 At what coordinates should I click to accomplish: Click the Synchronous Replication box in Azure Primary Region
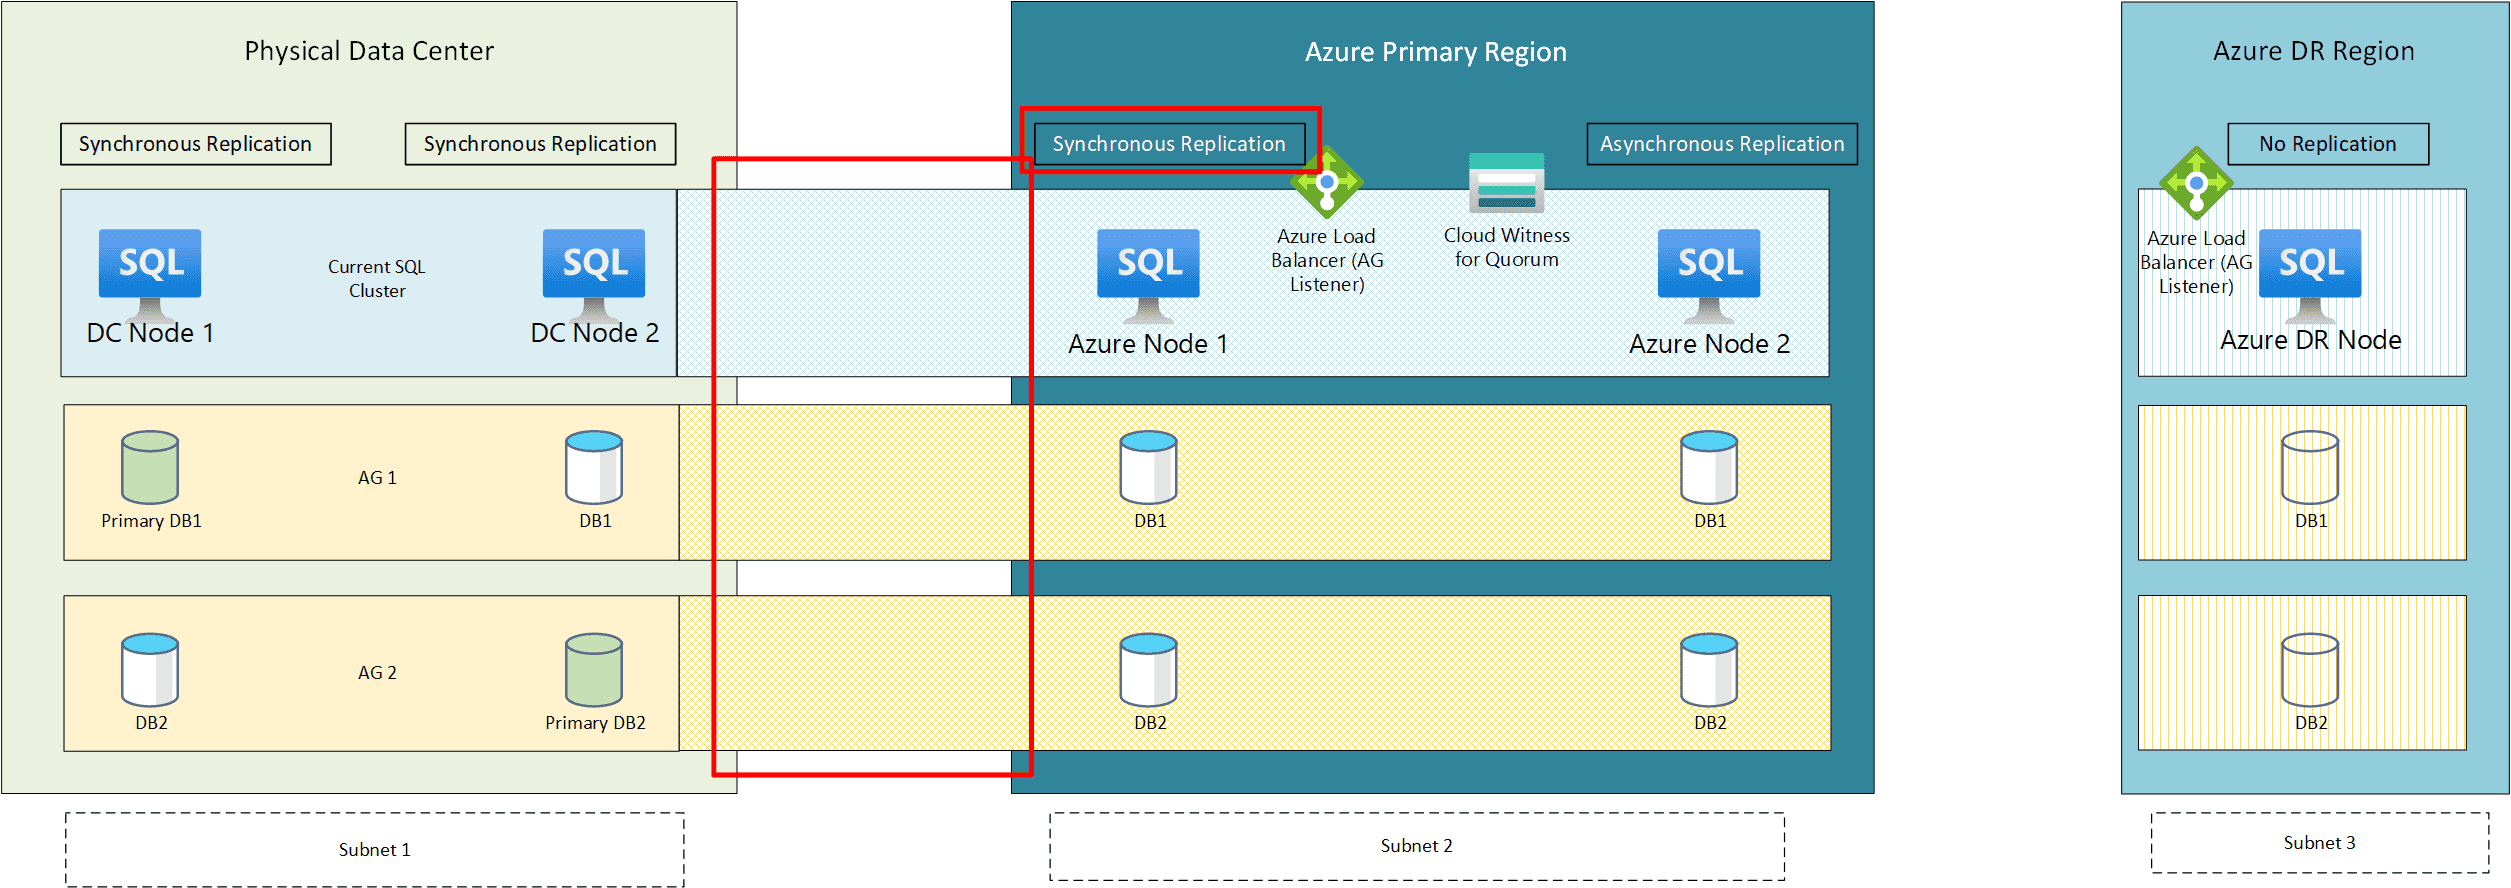pyautogui.click(x=1169, y=144)
